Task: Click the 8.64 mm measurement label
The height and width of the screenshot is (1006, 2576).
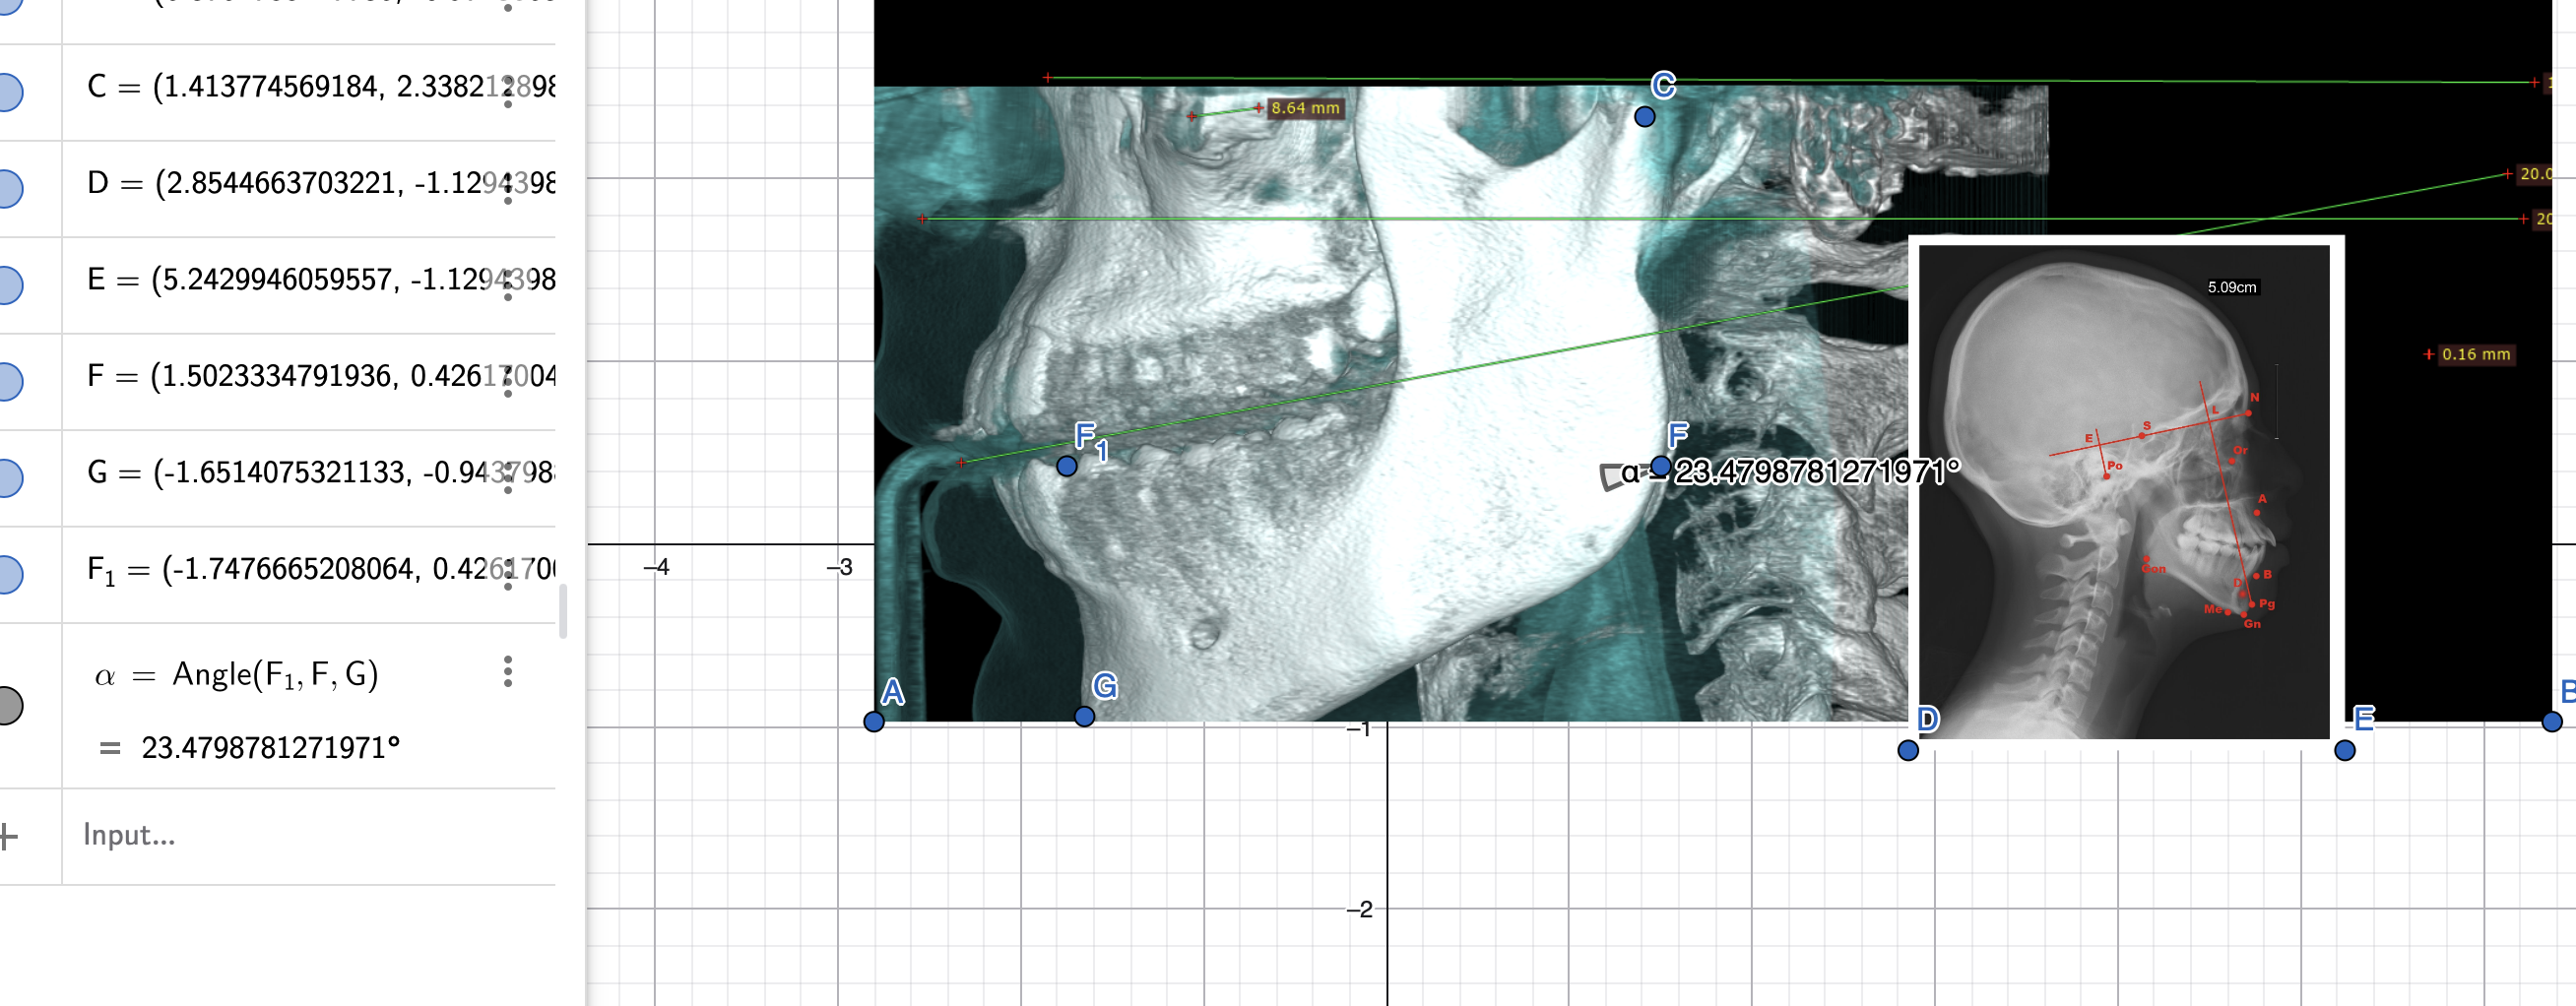Action: pyautogui.click(x=1305, y=108)
